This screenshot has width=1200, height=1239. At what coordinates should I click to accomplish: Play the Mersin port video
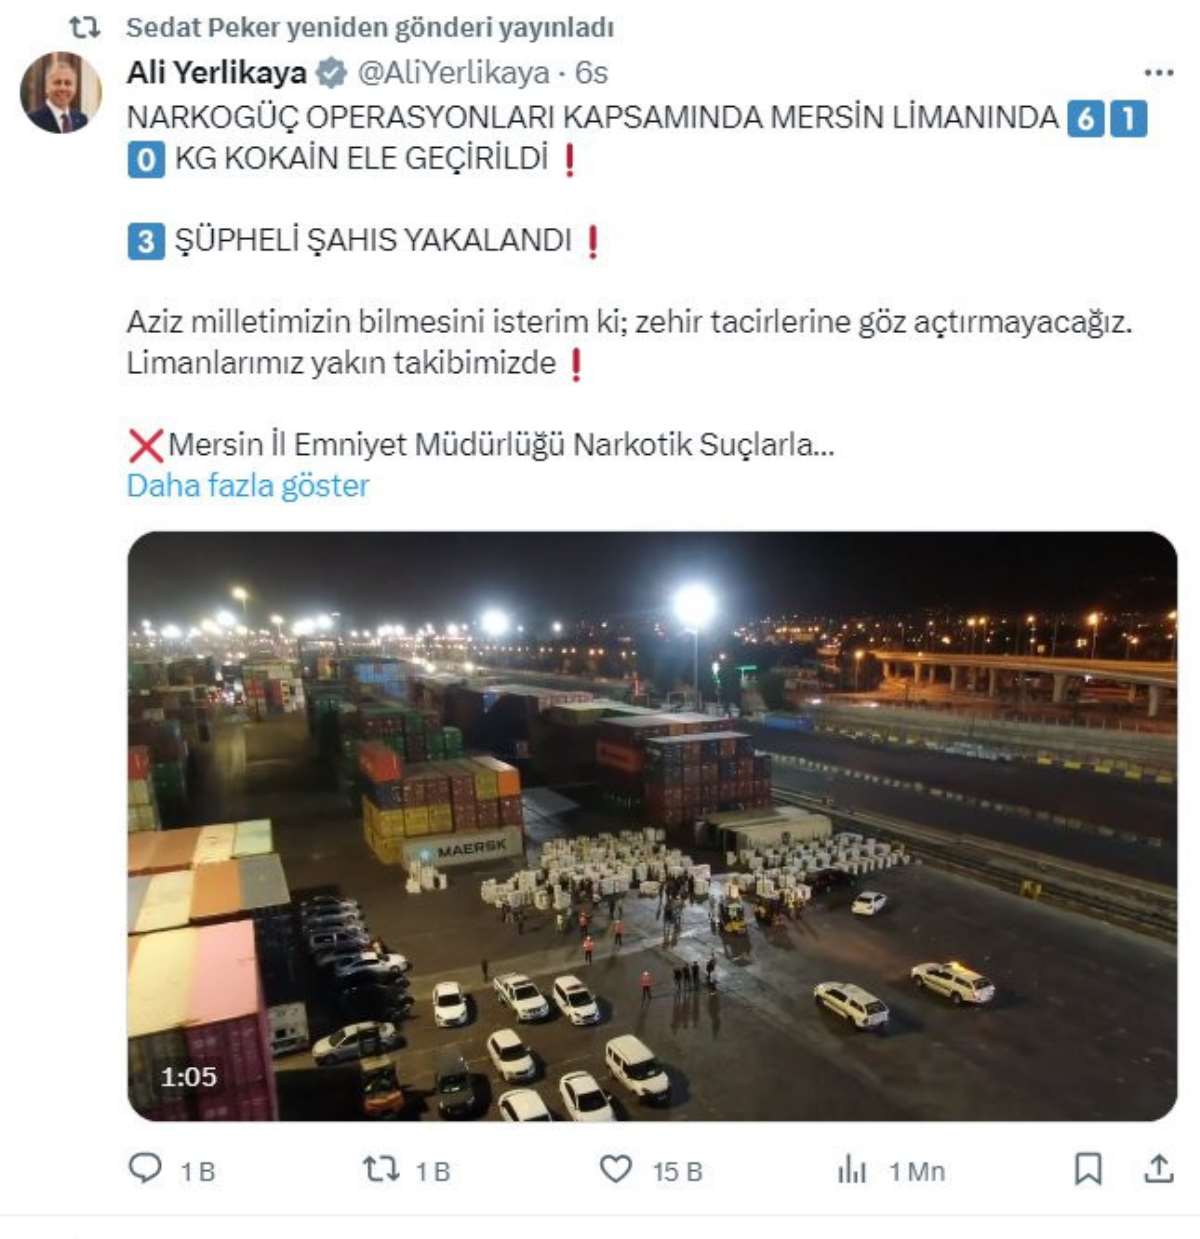pos(652,826)
